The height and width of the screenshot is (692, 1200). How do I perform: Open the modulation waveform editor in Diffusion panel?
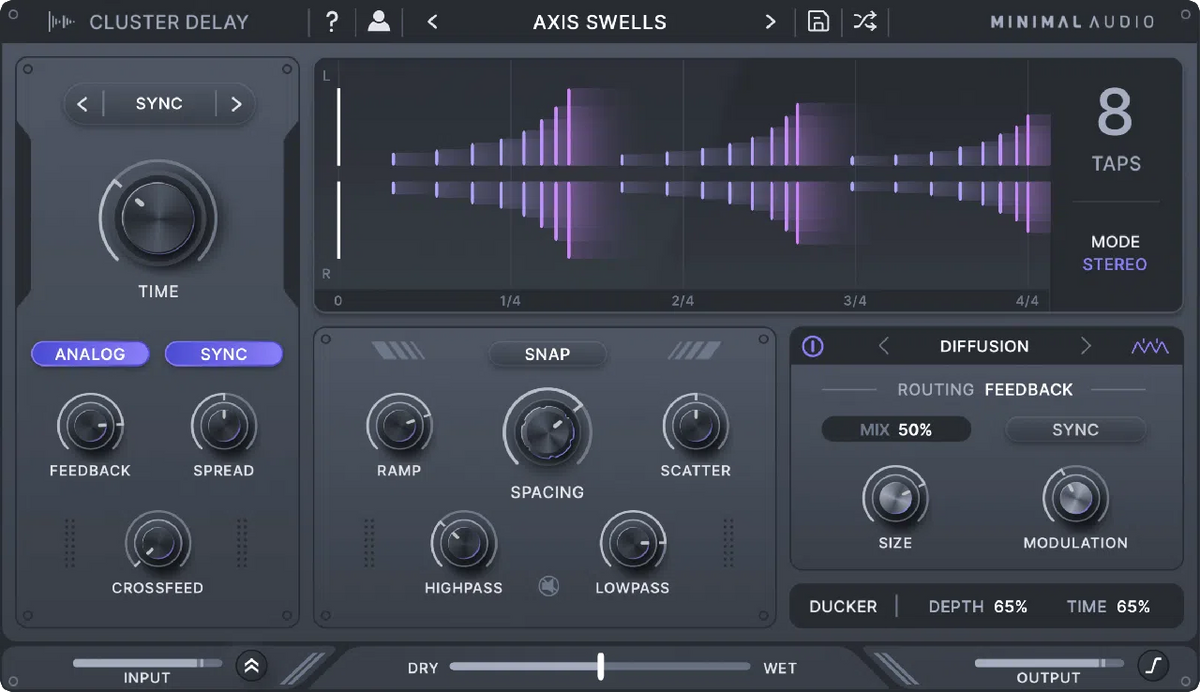pyautogui.click(x=1150, y=346)
